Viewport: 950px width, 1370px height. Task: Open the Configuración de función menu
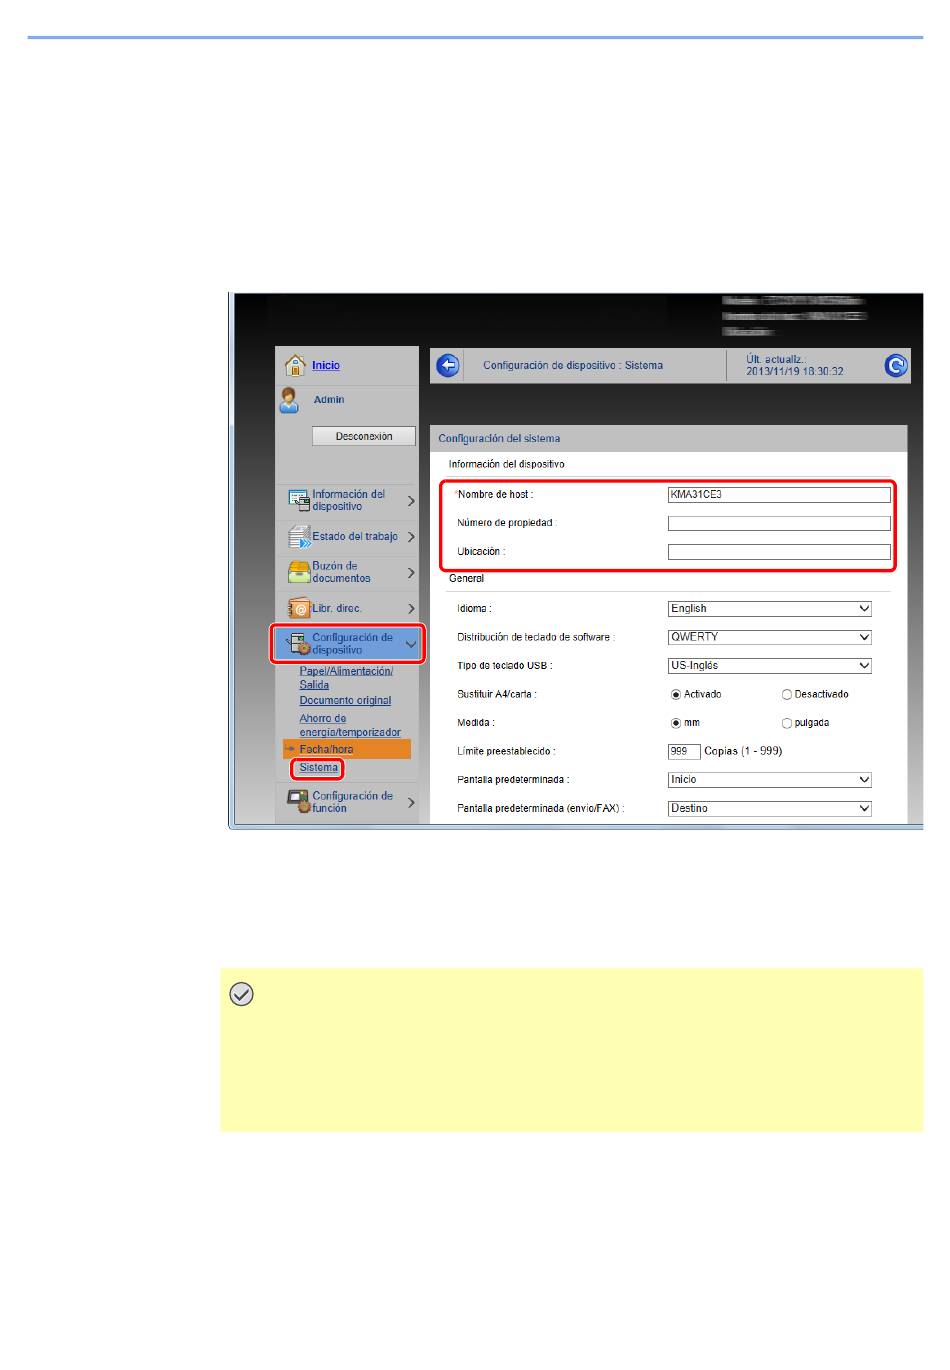[352, 802]
